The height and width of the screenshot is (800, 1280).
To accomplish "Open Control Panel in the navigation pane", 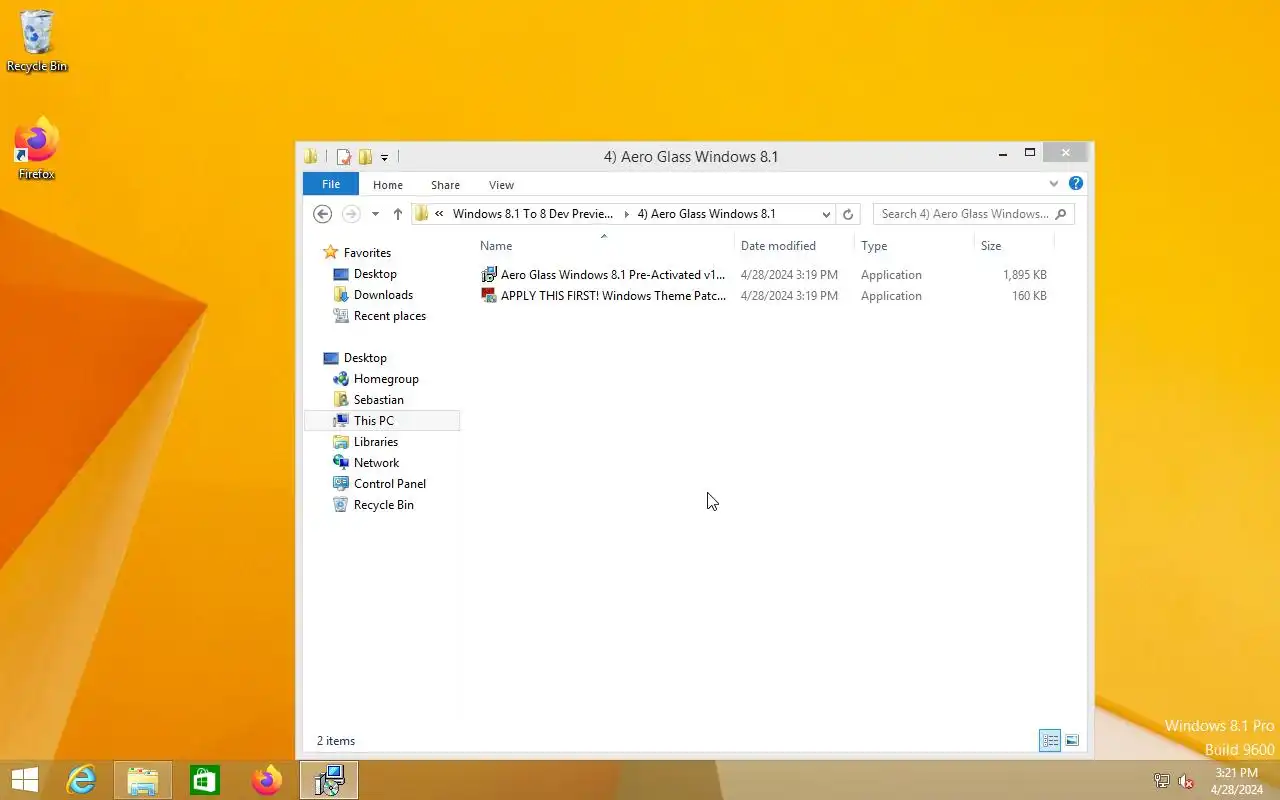I will [x=389, y=484].
